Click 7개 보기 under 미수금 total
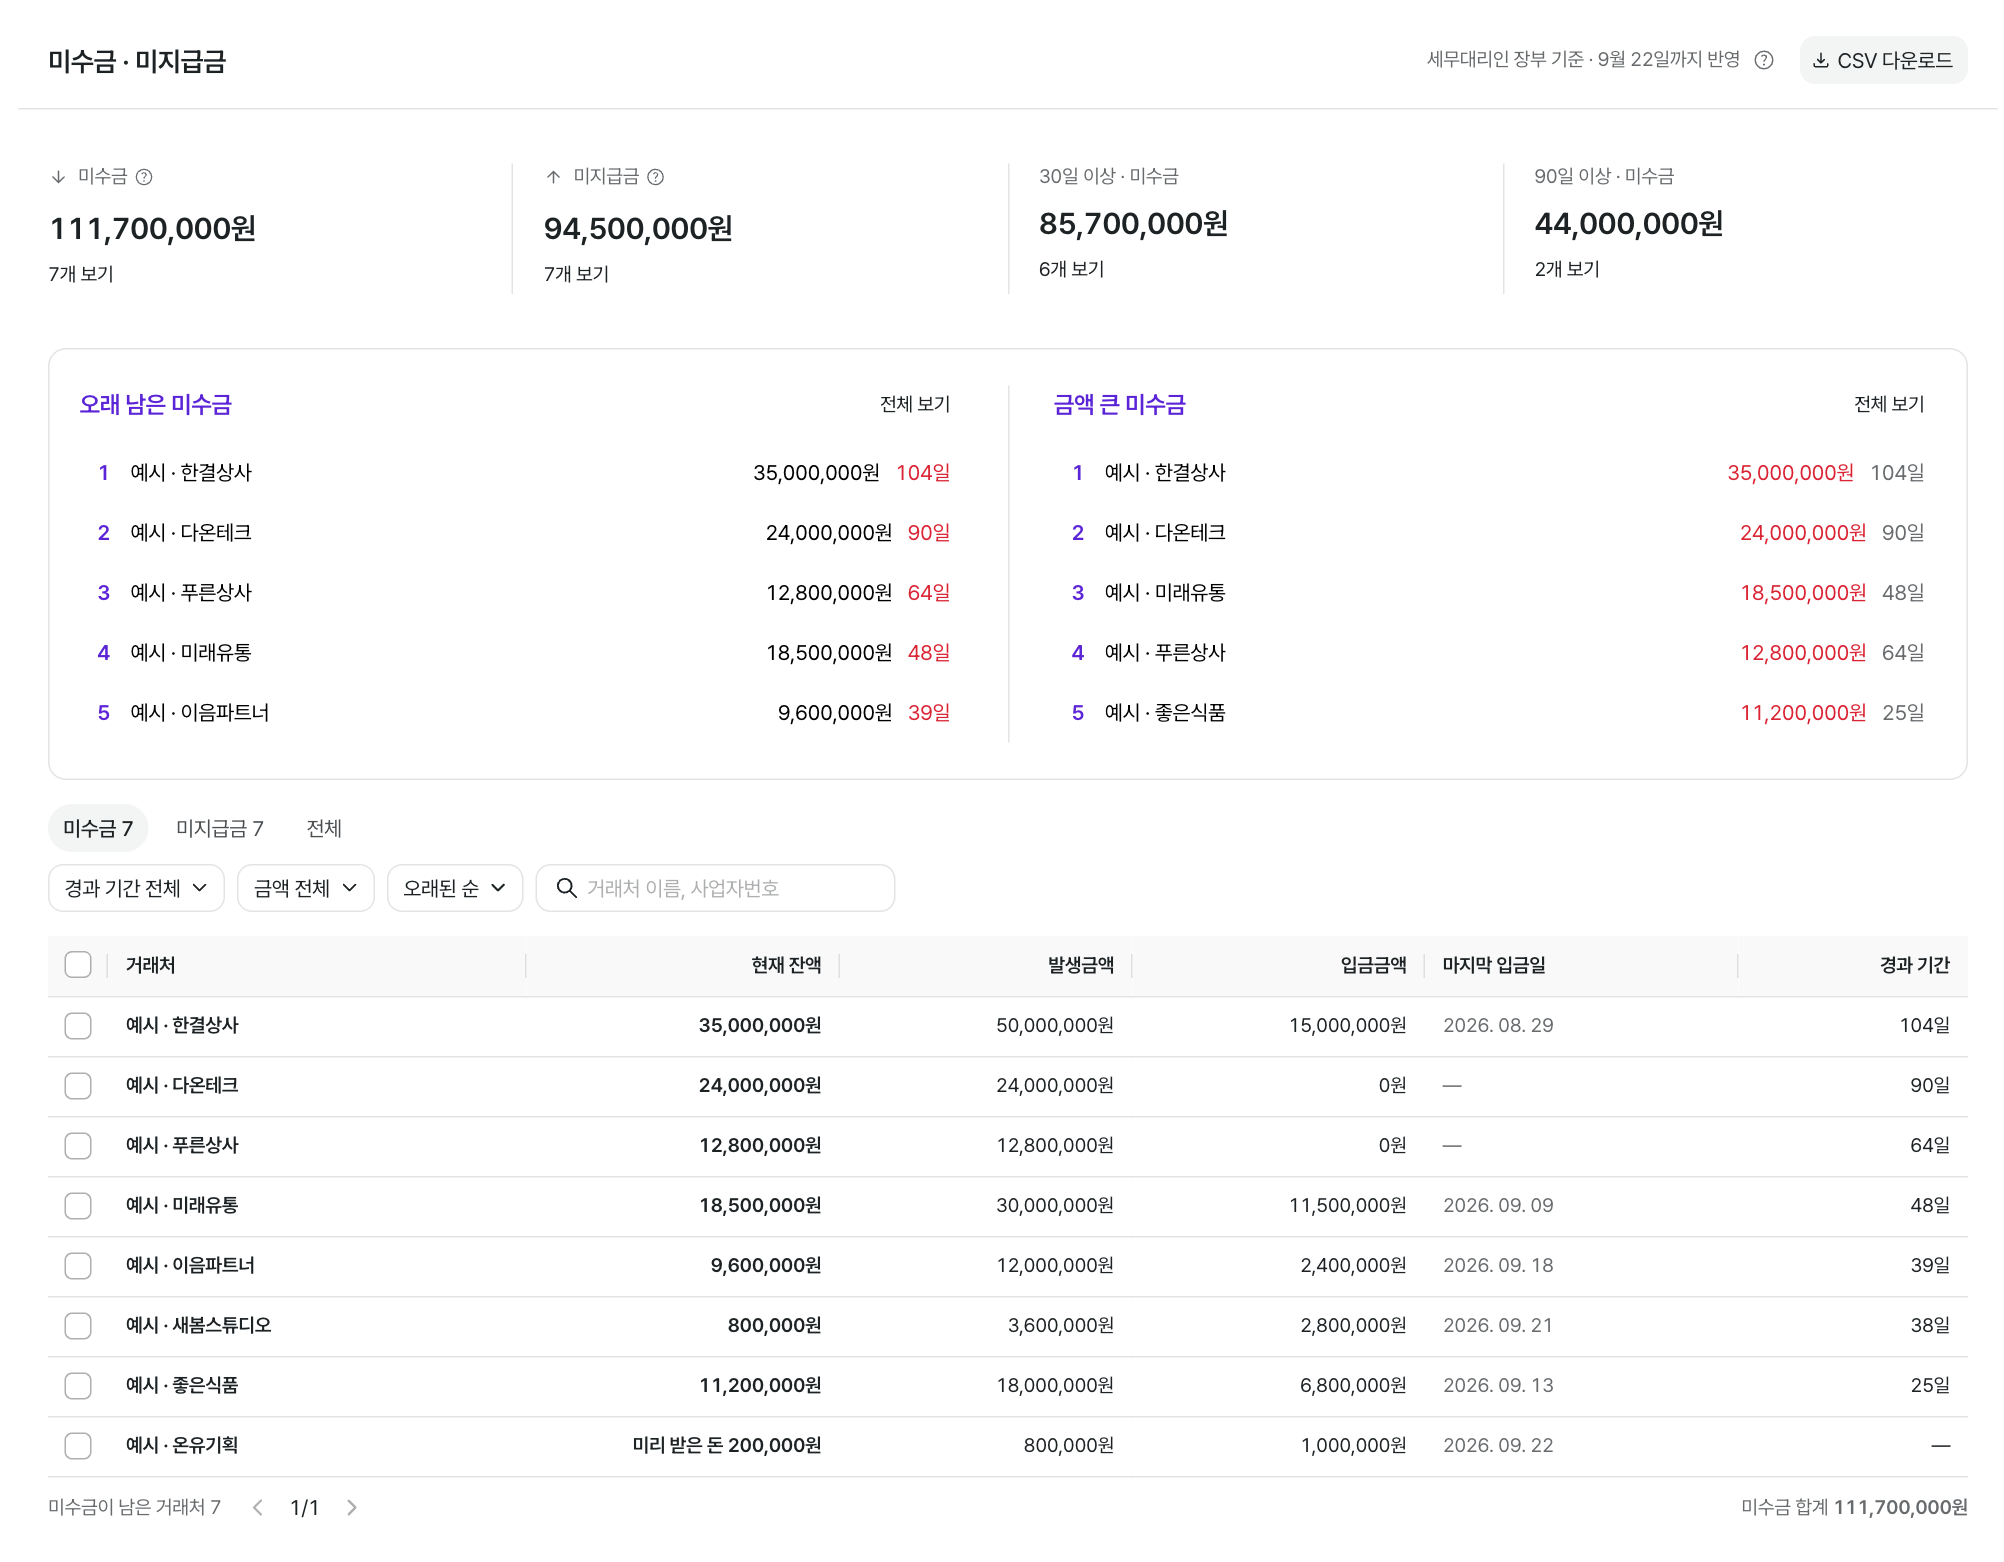Image resolution: width=2004 pixels, height=1562 pixels. click(x=81, y=274)
